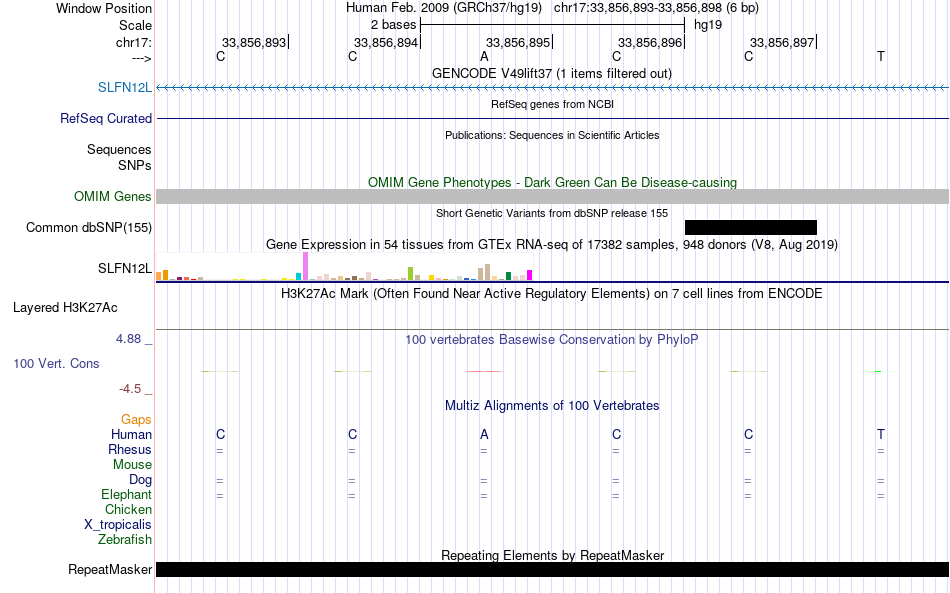Open the GTEx Gene Expression track title
950x593 pixels.
552,244
